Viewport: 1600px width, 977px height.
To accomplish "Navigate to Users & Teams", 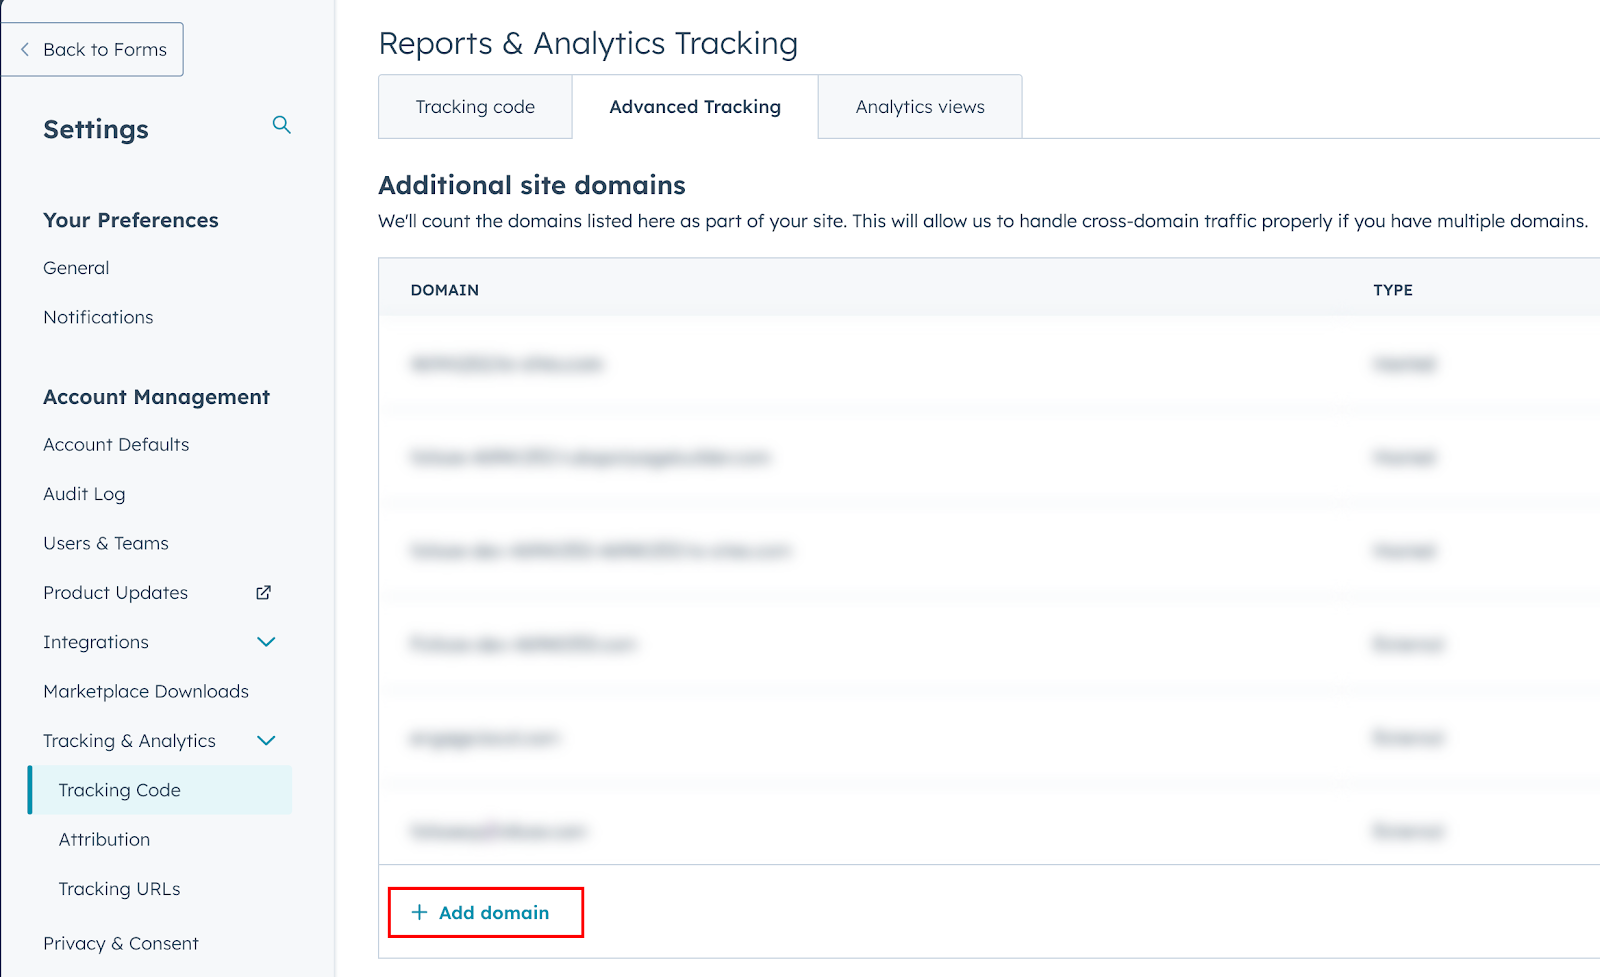I will tap(106, 543).
